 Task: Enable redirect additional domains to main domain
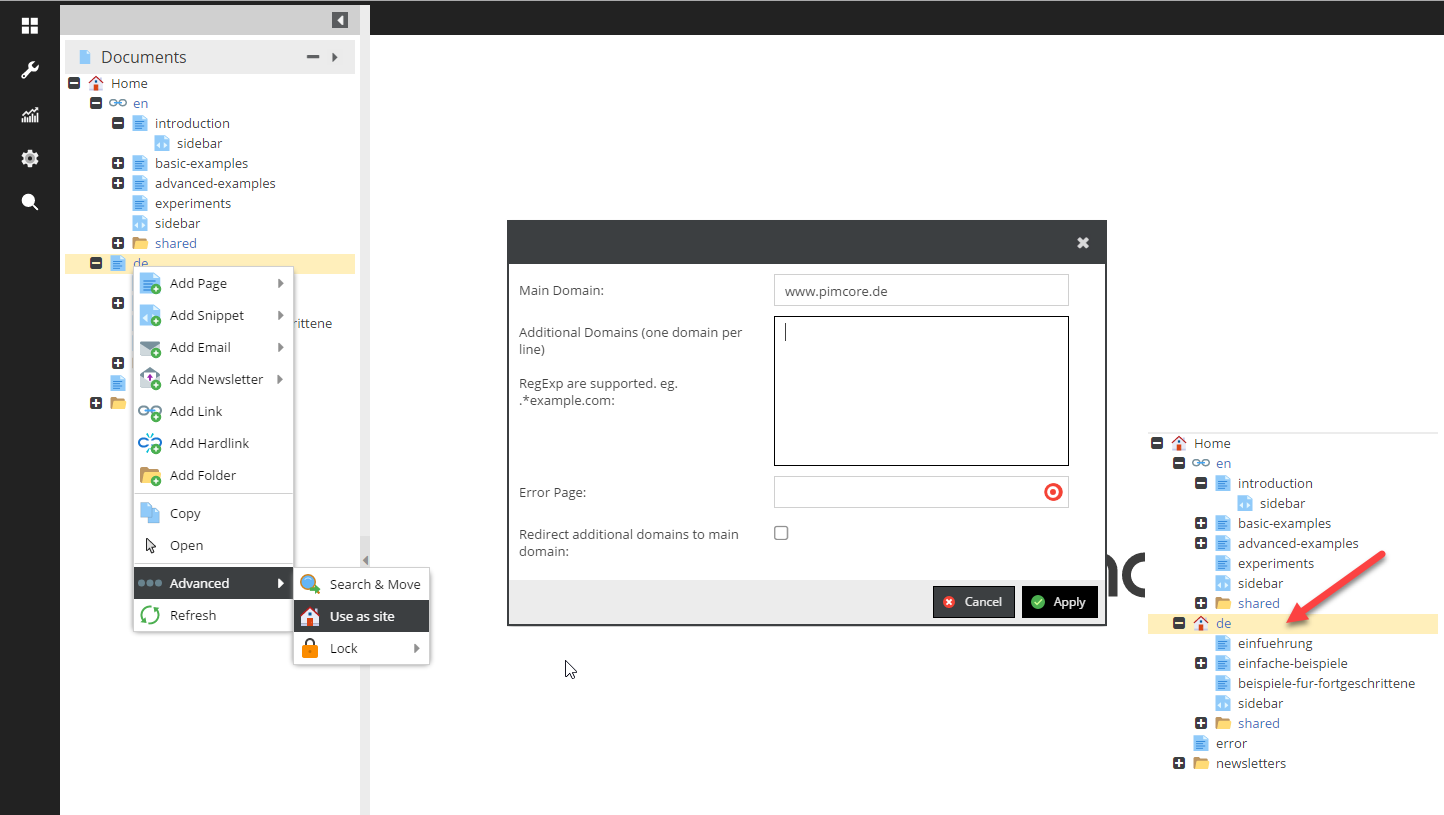tap(781, 533)
